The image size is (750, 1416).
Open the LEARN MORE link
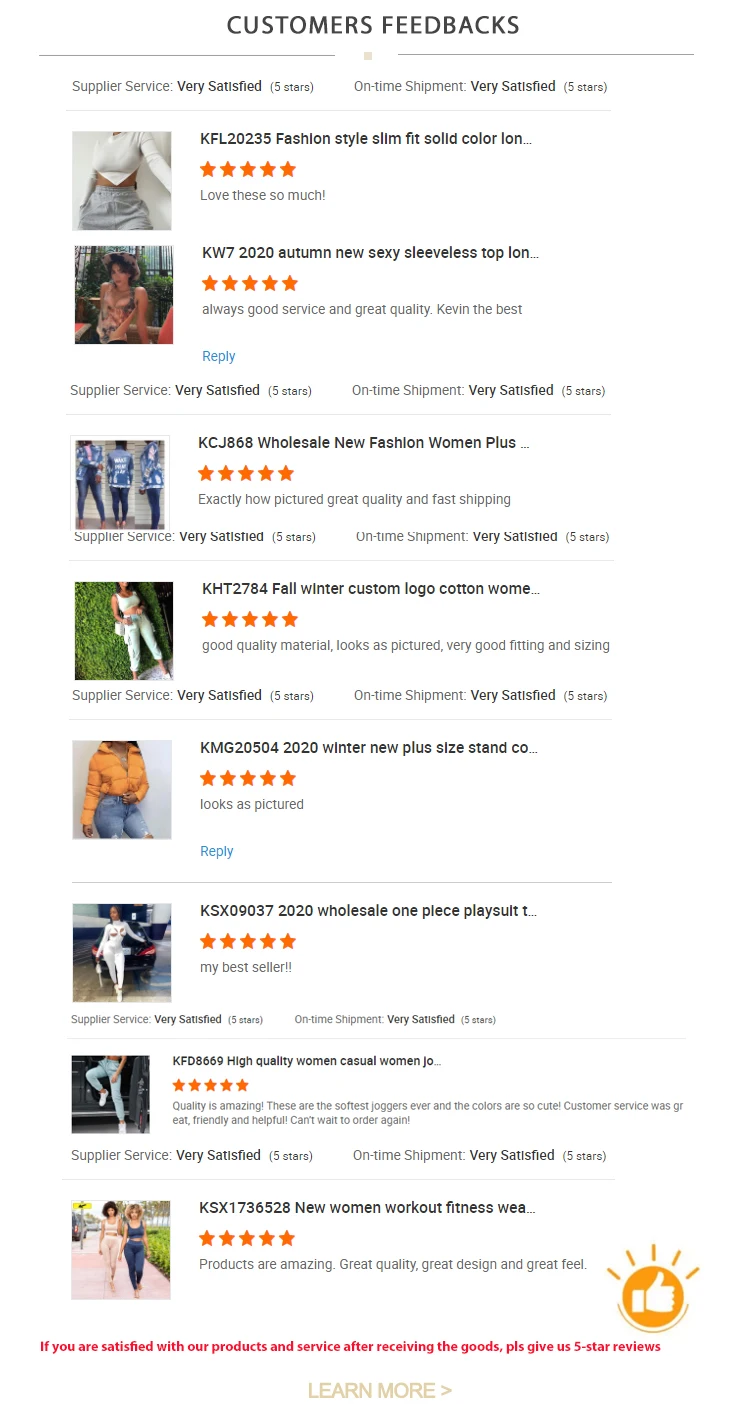(380, 1391)
